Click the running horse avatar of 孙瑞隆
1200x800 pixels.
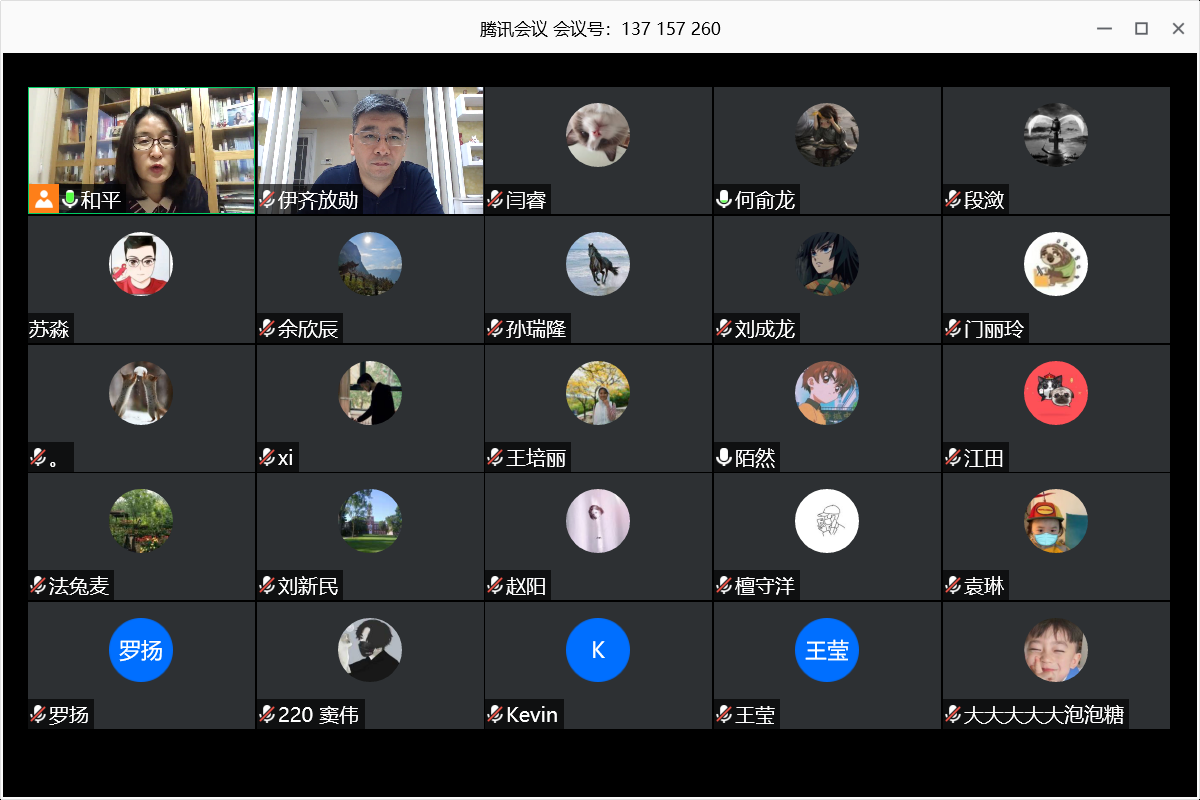pyautogui.click(x=598, y=264)
